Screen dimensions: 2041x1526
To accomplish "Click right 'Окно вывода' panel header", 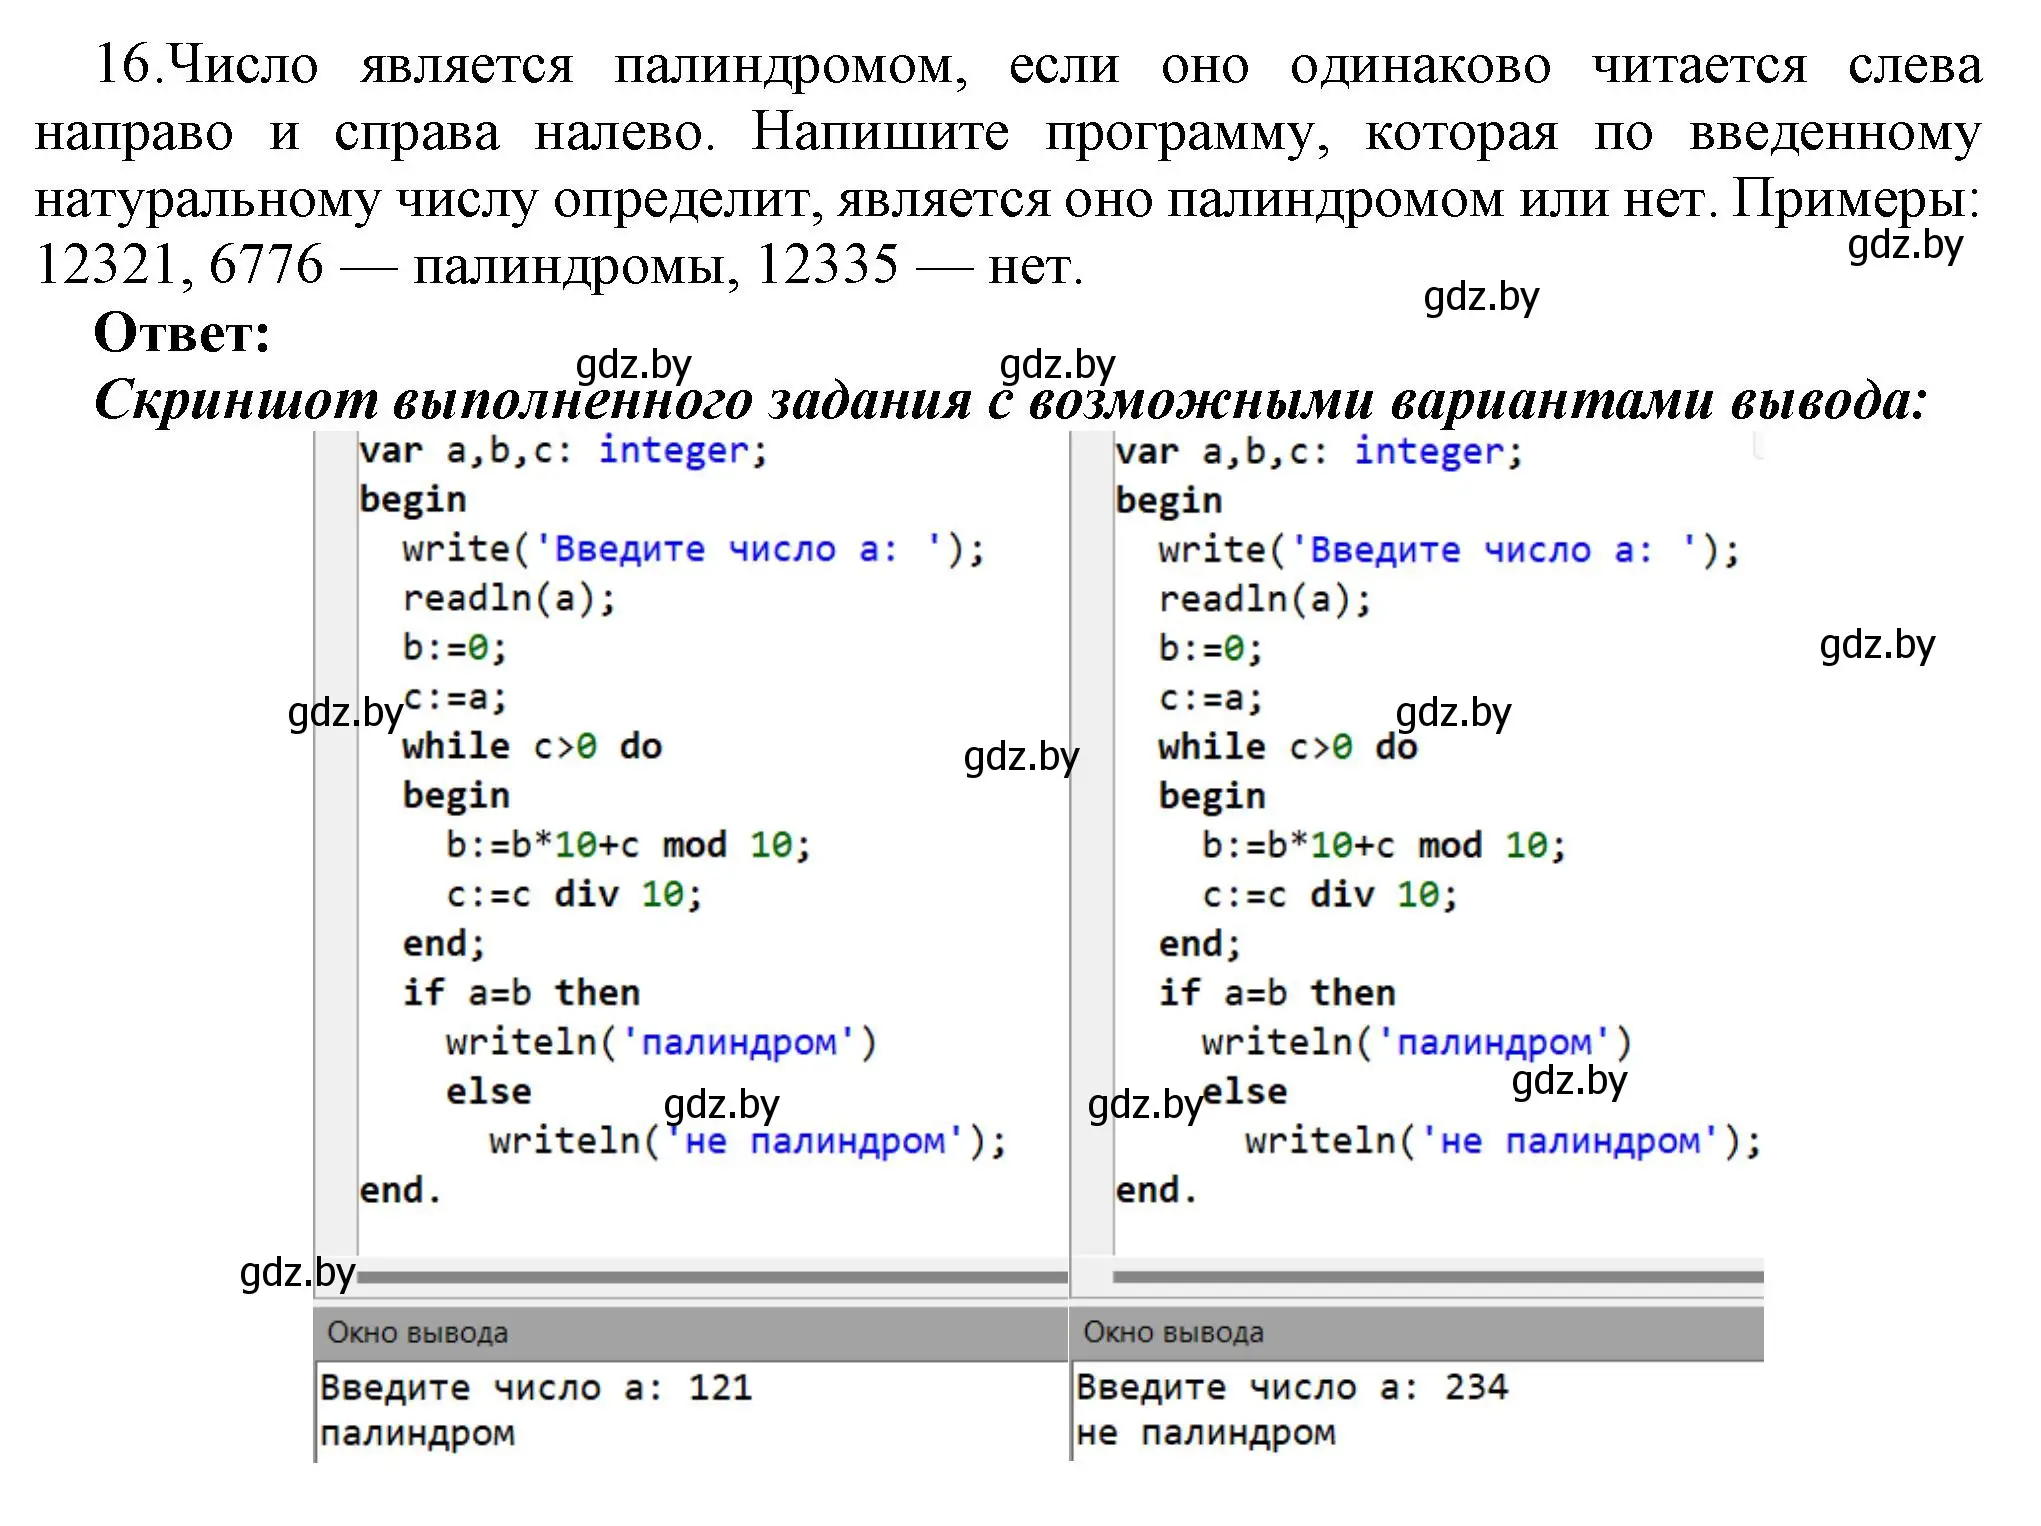I will pyautogui.click(x=1418, y=1333).
